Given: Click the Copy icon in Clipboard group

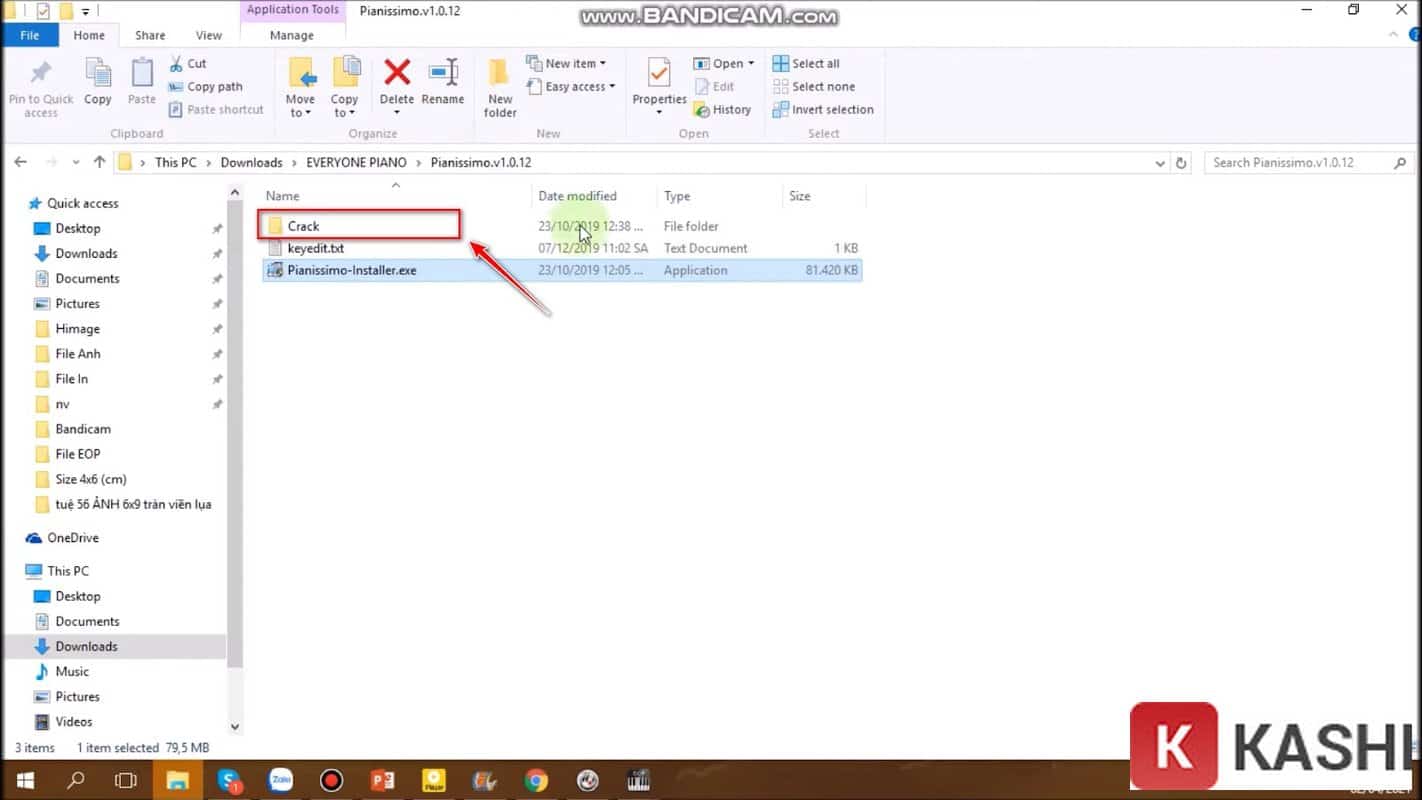Looking at the screenshot, I should (x=98, y=80).
